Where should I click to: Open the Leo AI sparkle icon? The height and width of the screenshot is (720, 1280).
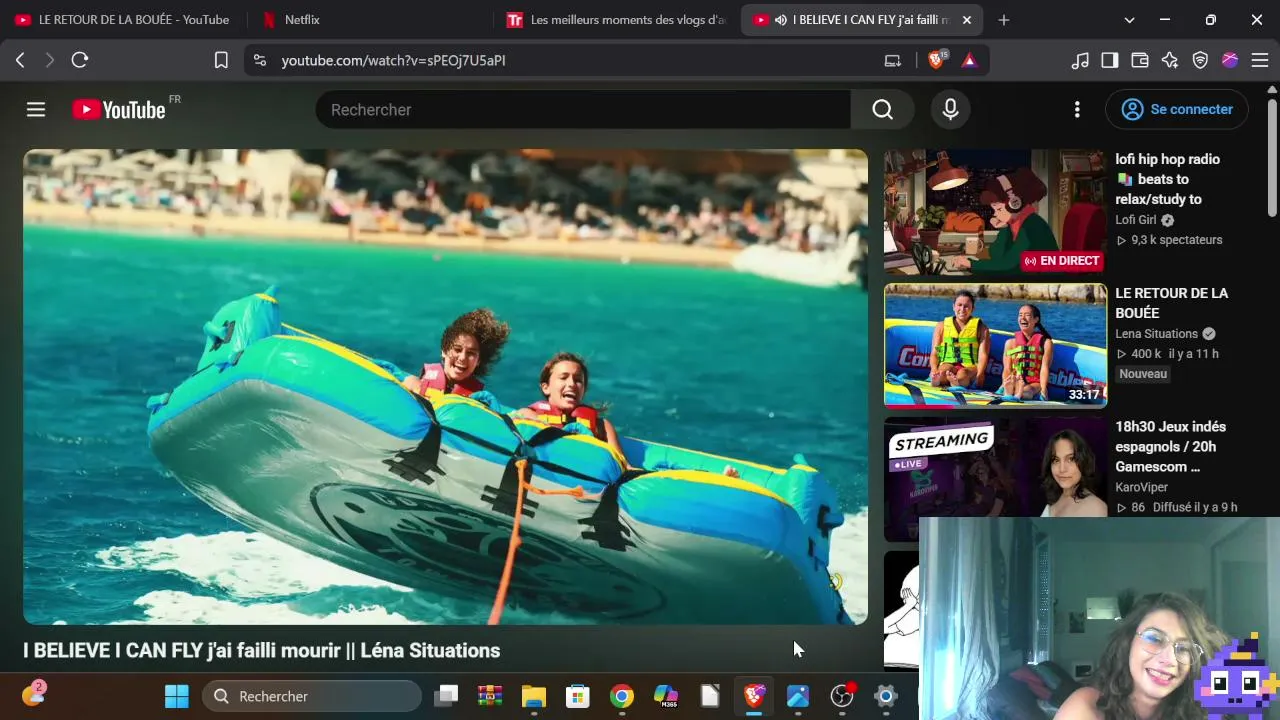(1170, 60)
